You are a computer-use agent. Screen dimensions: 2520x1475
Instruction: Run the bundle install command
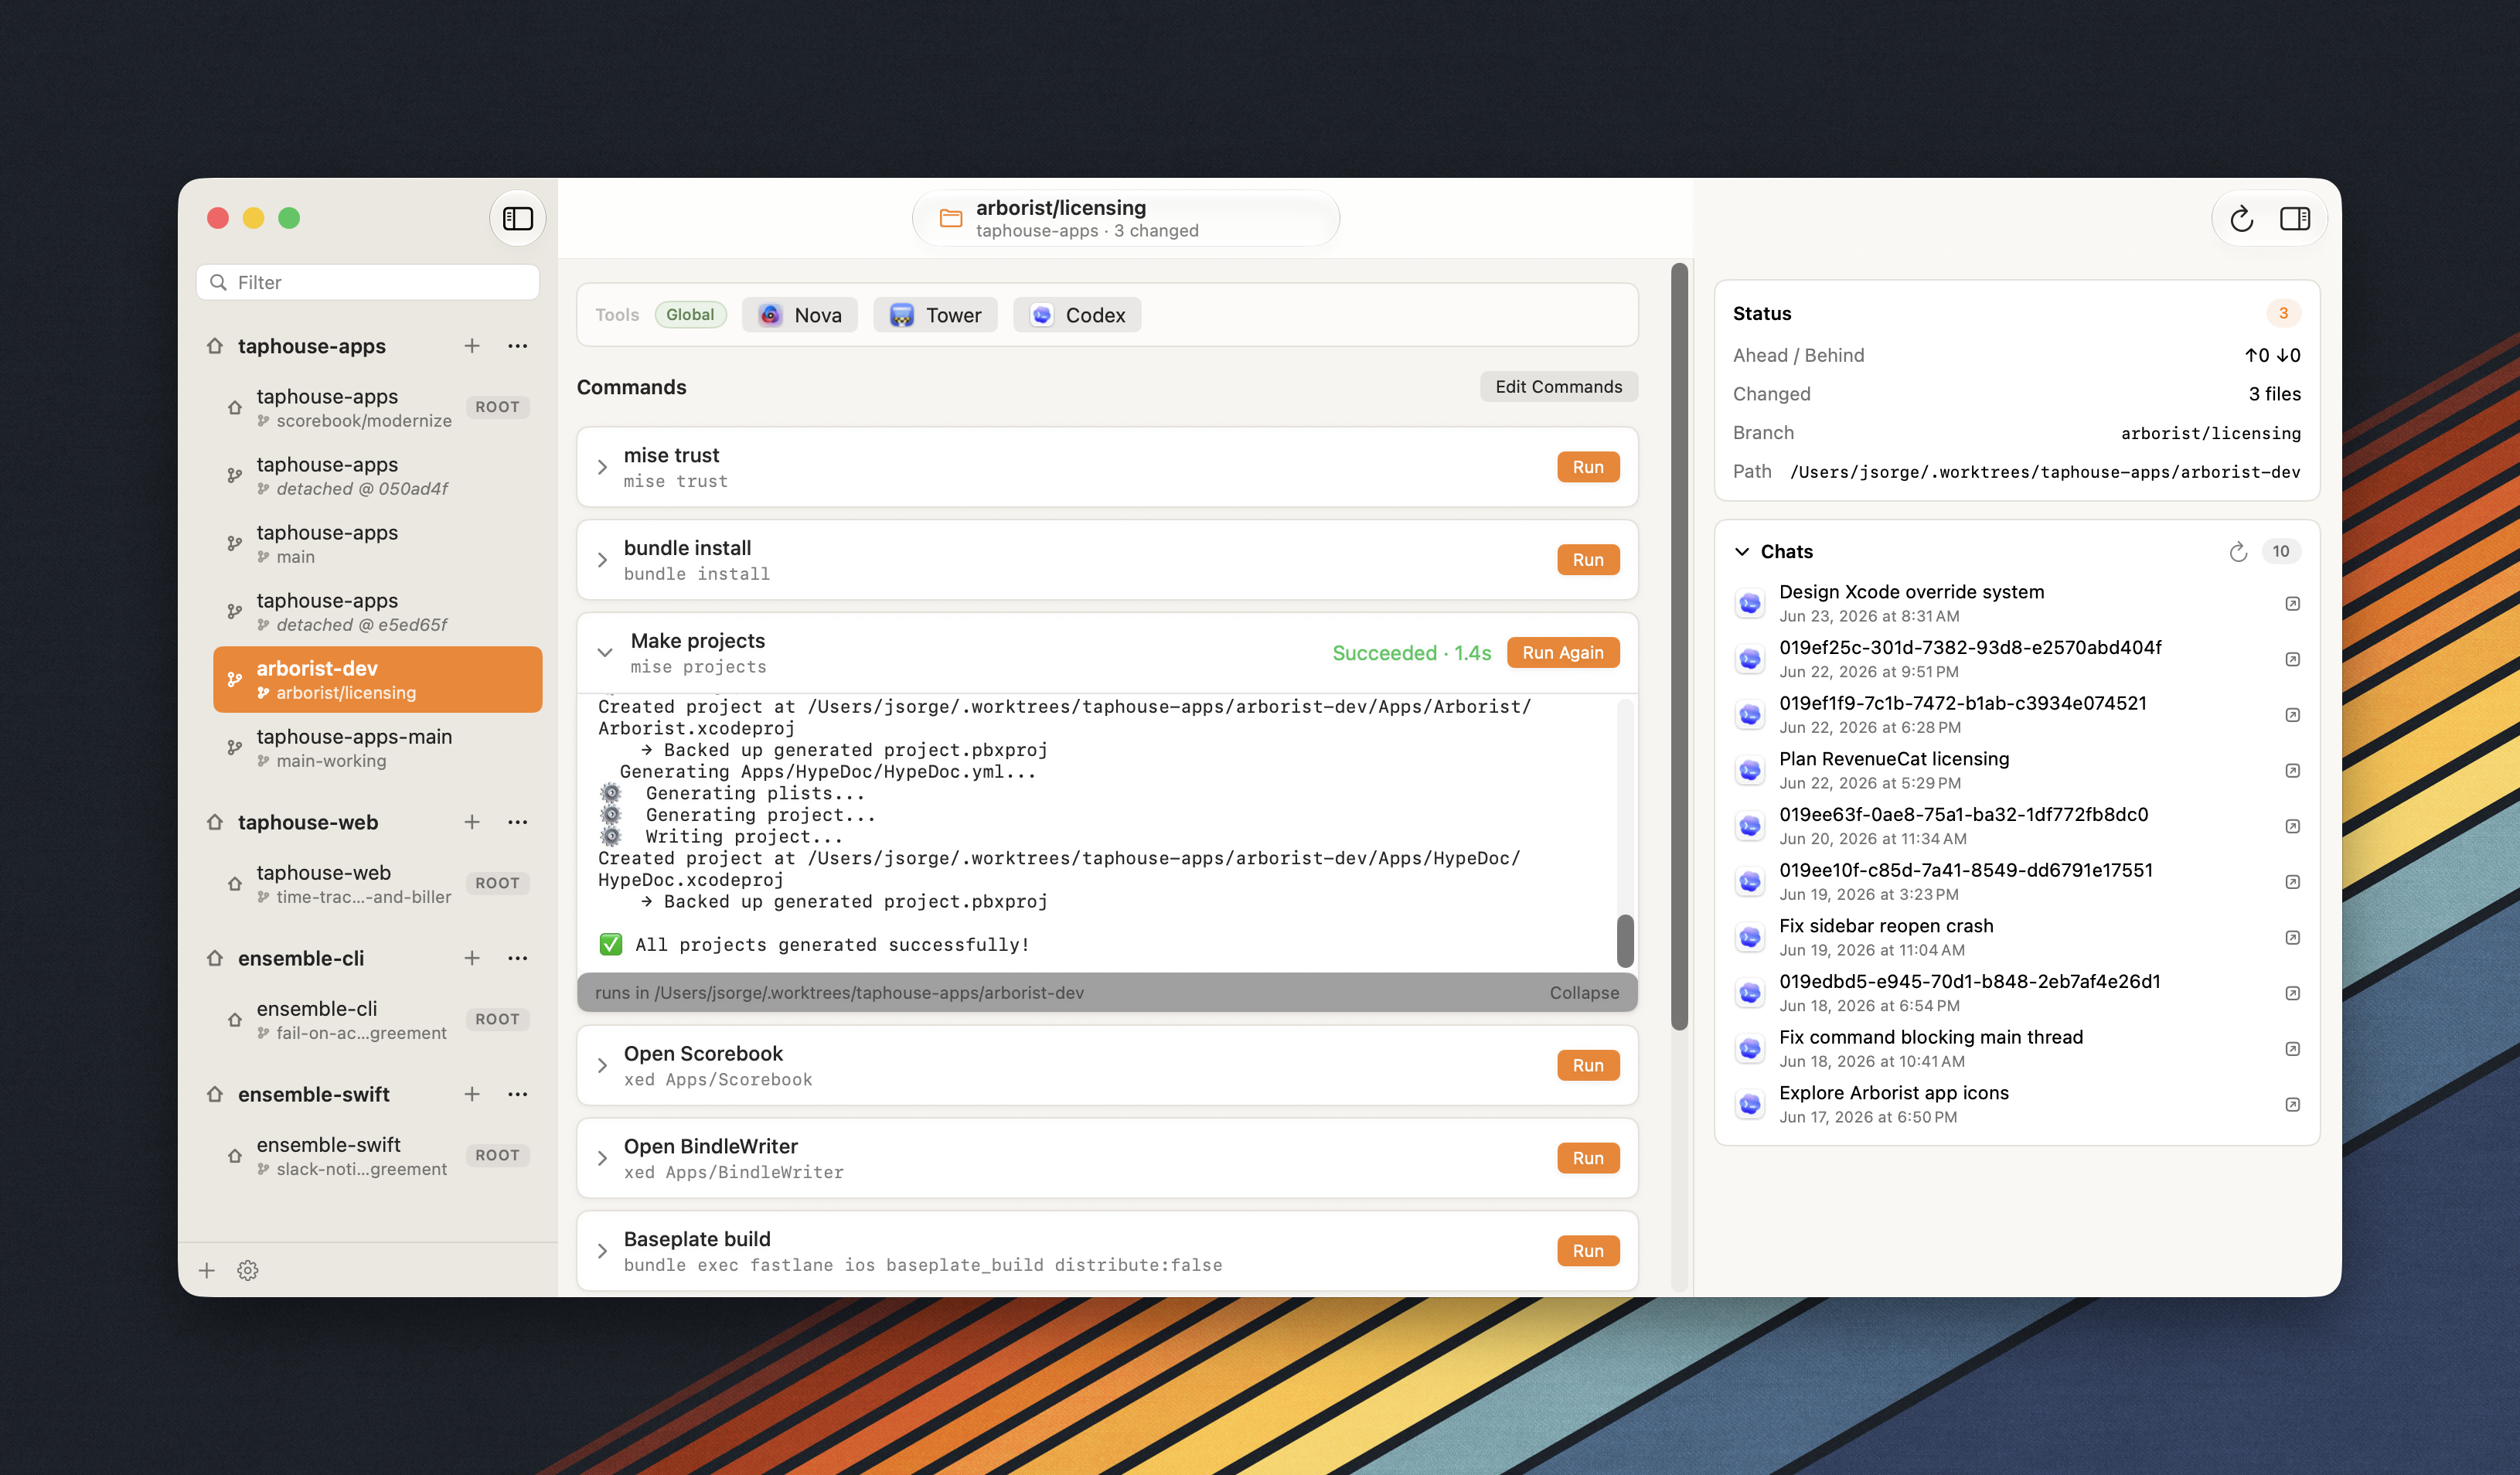1587,560
